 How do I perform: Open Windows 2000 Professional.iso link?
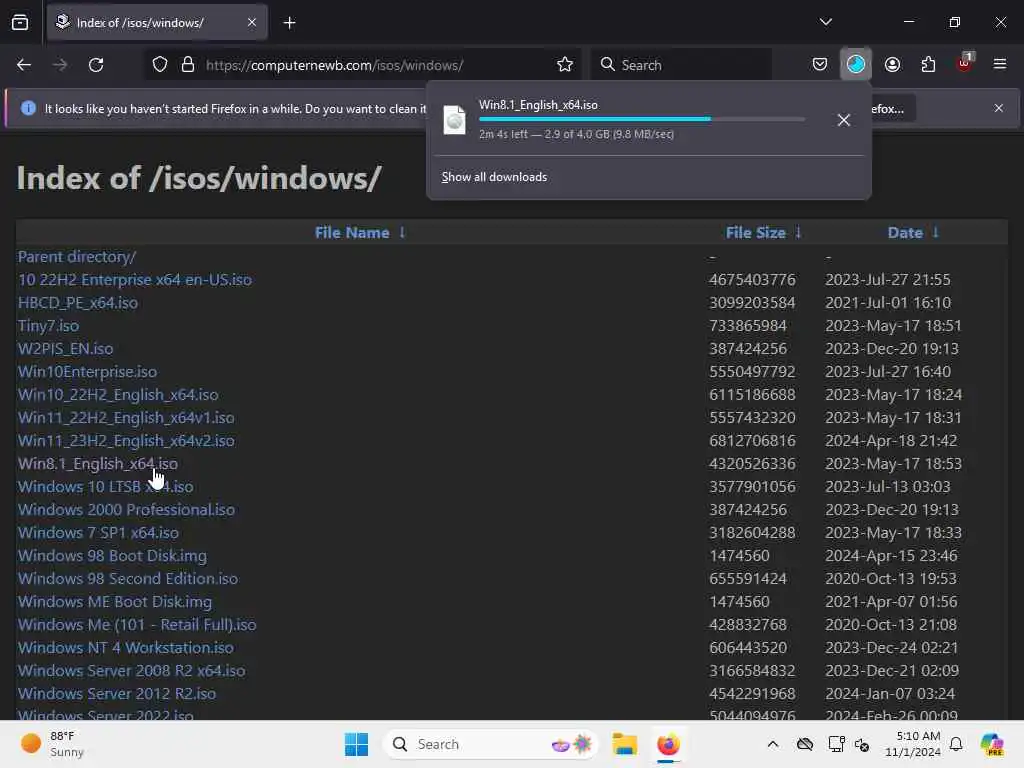(x=126, y=509)
